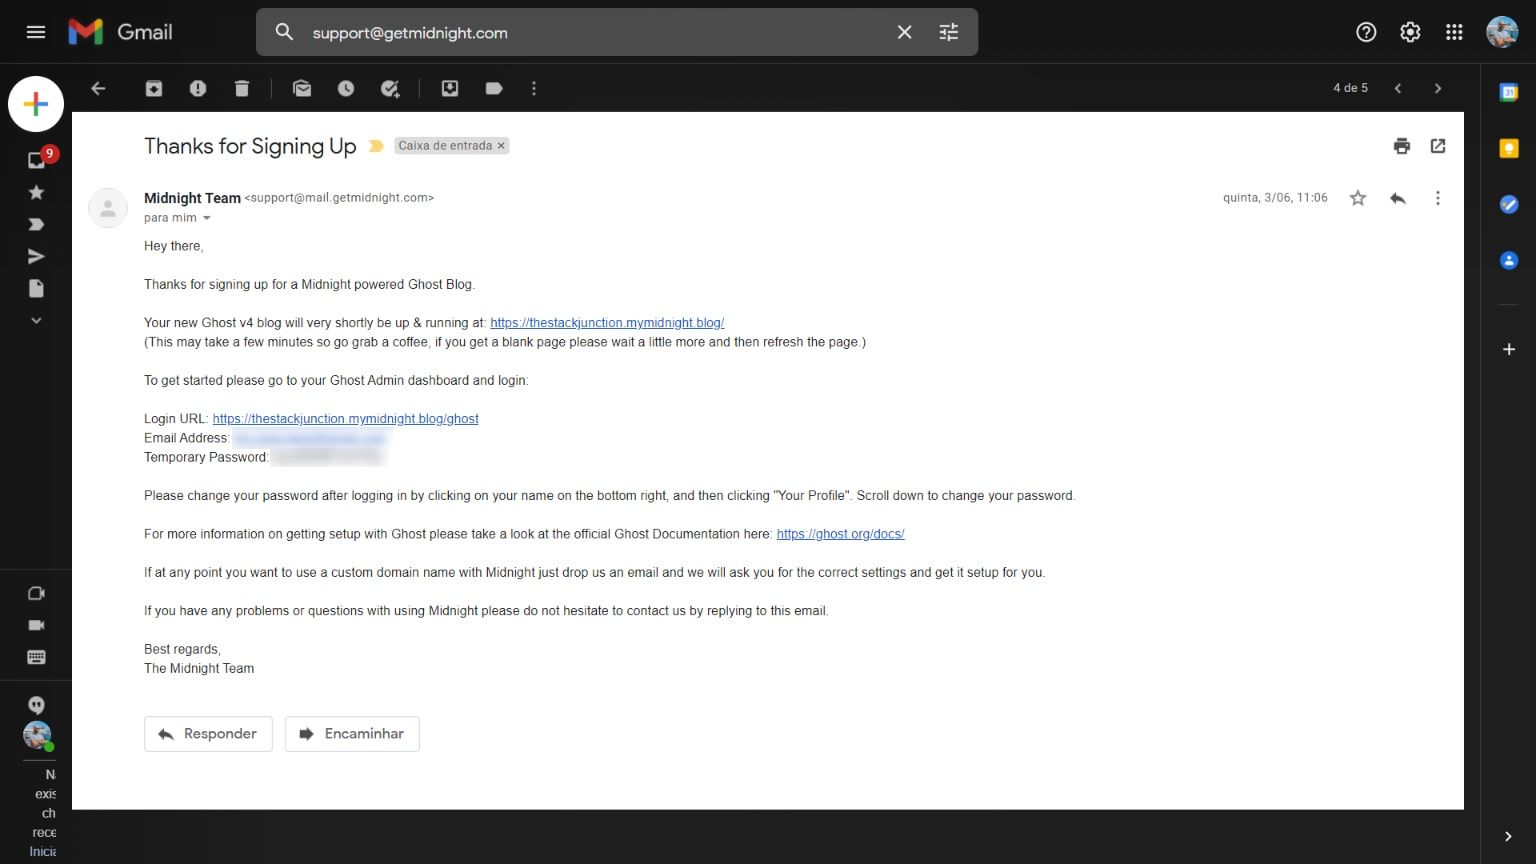Open the message more options menu
1536x864 pixels.
point(1438,198)
